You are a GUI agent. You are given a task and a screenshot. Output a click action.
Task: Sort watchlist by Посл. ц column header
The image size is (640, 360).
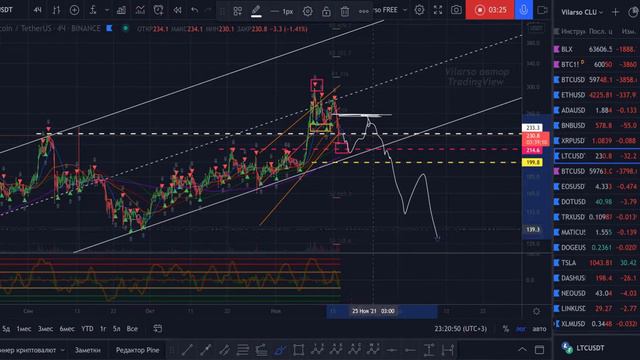(600, 31)
